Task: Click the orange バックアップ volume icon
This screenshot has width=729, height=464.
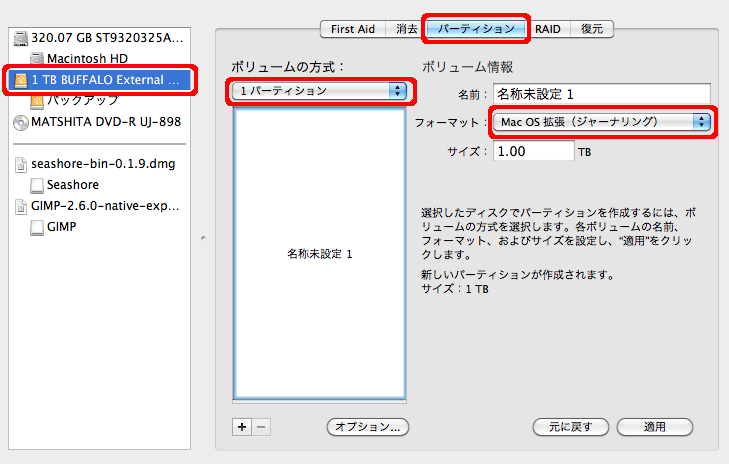Action: 37,100
